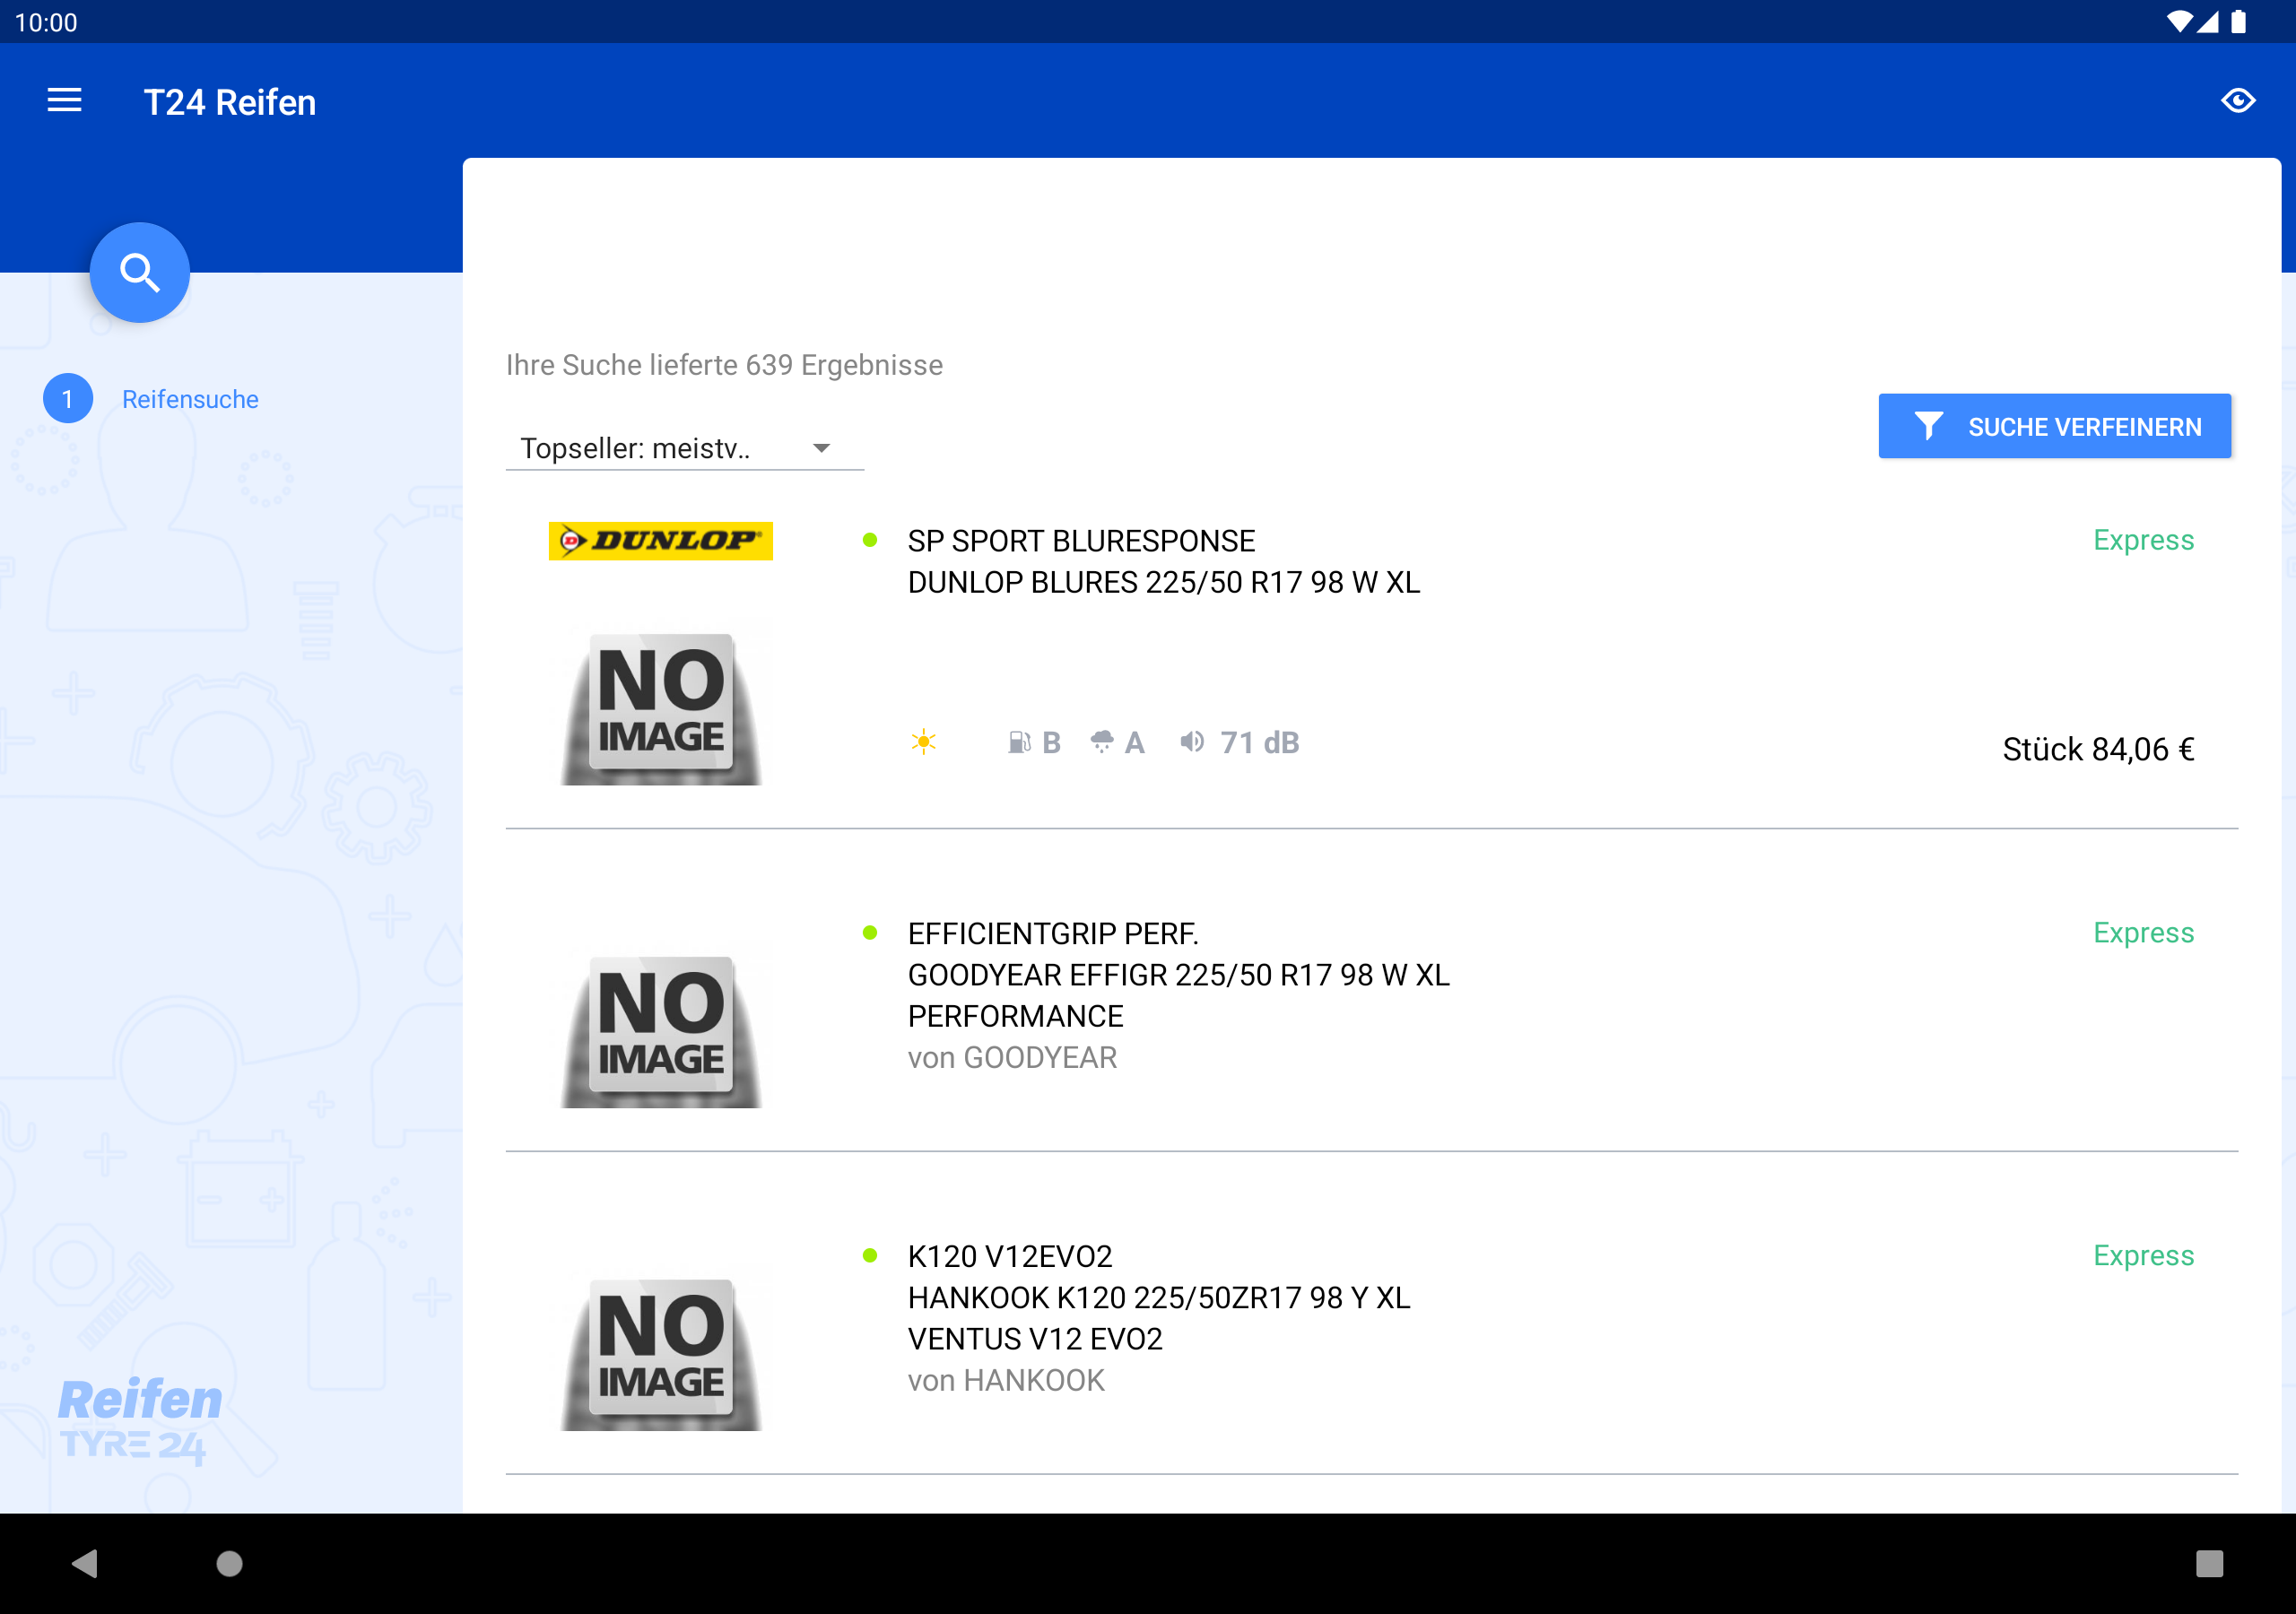This screenshot has height=1614, width=2296.
Task: Click the summer tire sun icon
Action: (x=923, y=742)
